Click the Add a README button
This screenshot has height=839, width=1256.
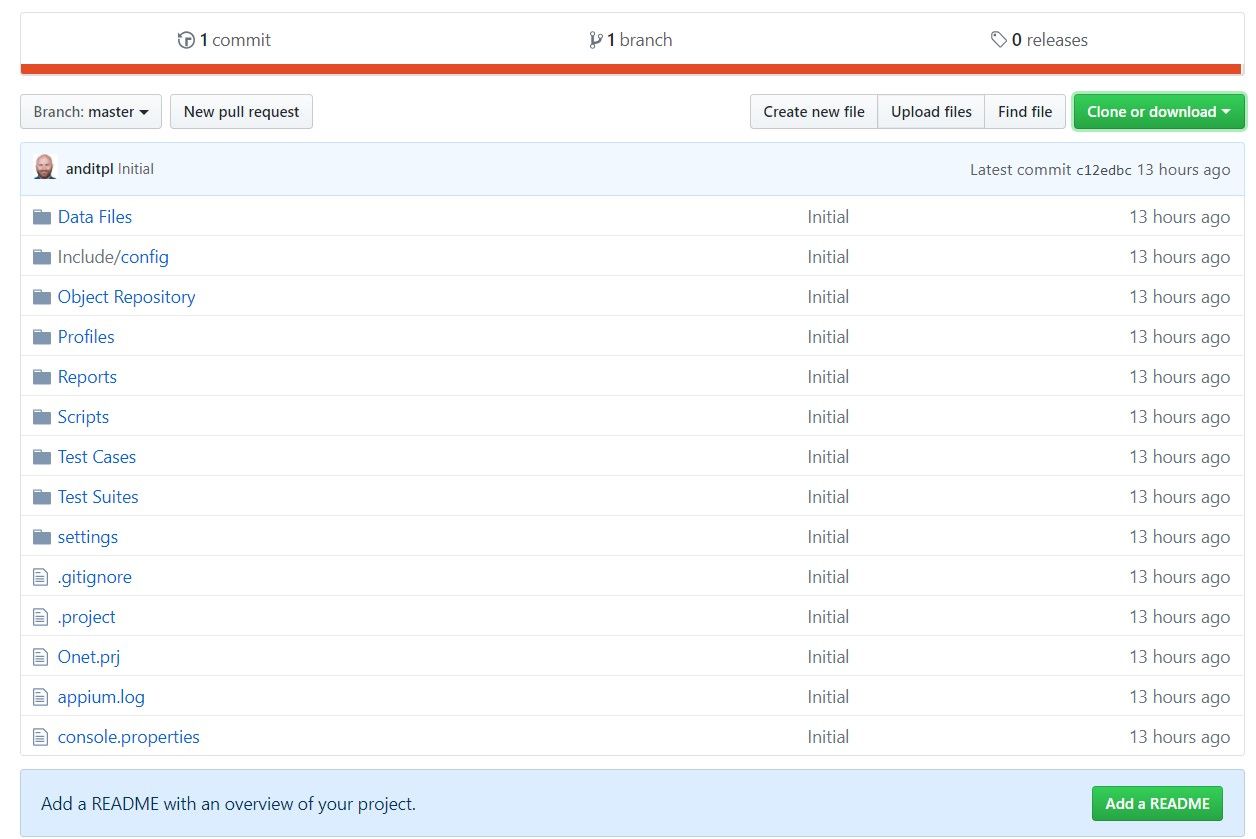[x=1157, y=803]
